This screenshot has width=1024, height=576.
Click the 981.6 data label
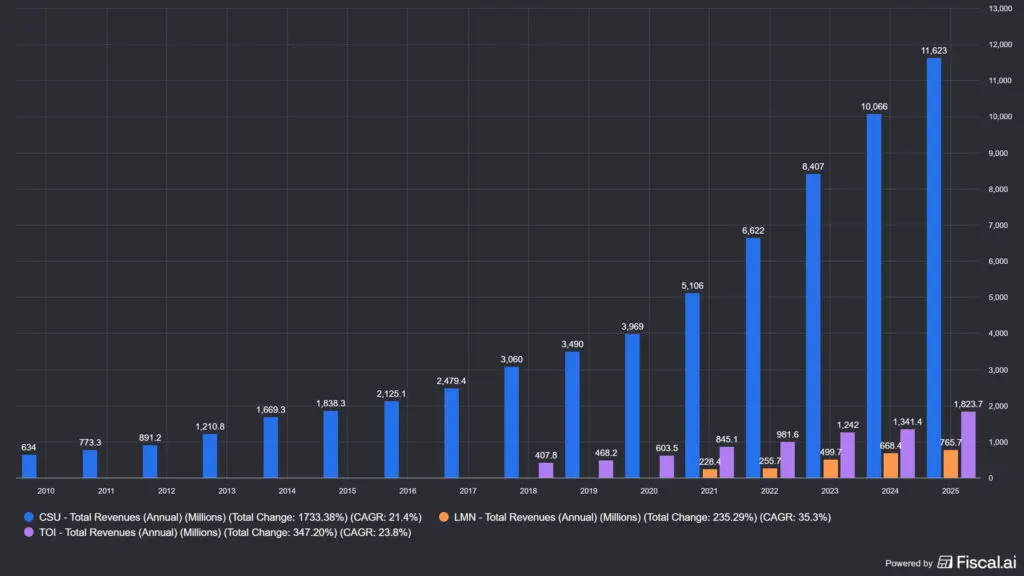click(x=788, y=434)
